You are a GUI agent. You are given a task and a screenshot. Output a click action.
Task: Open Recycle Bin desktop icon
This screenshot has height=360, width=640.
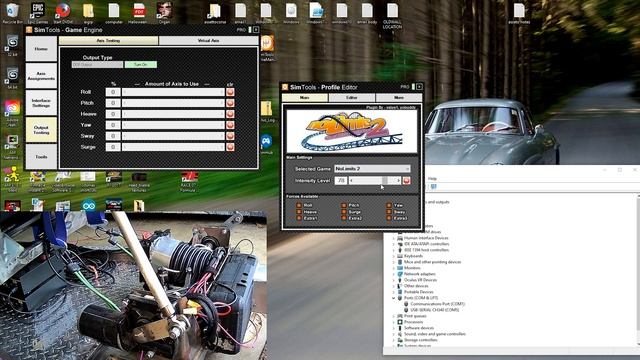pos(12,12)
